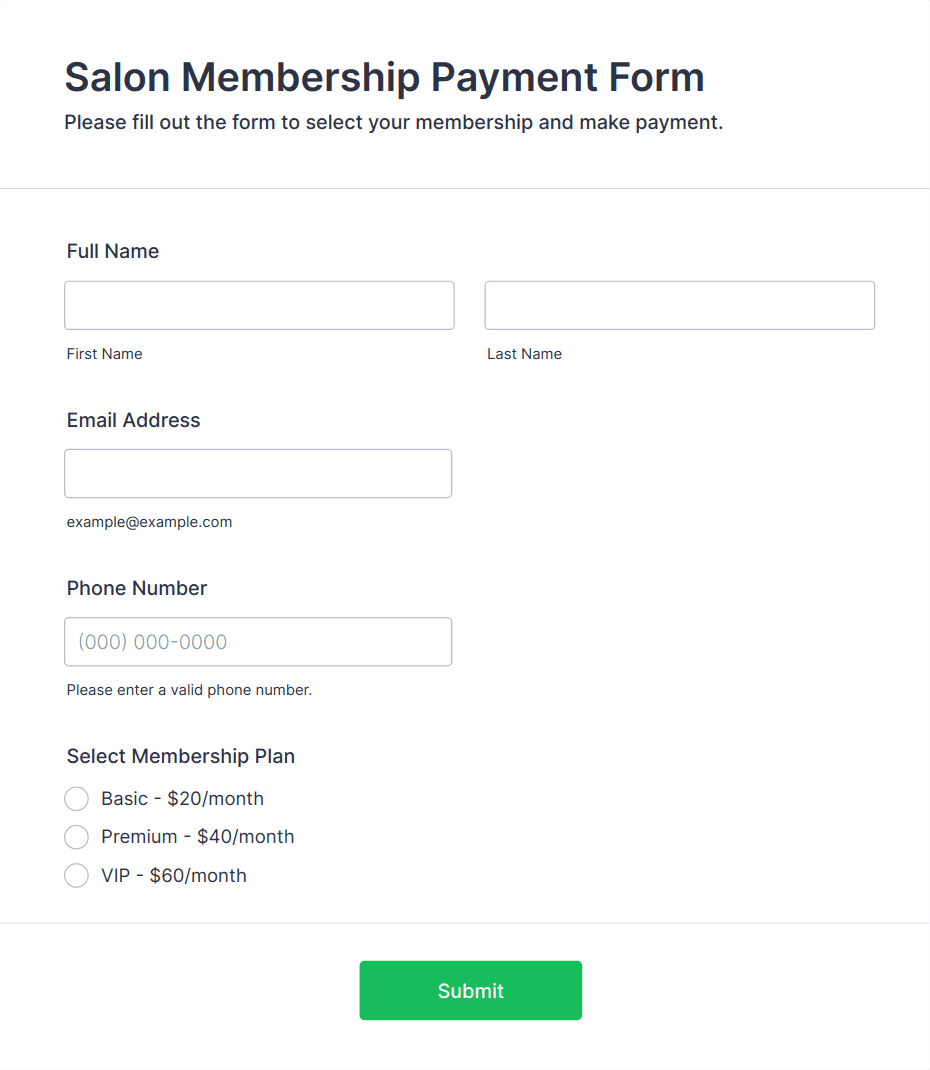Click the 'Full Name' field label
The height and width of the screenshot is (1070, 930).
pos(113,251)
